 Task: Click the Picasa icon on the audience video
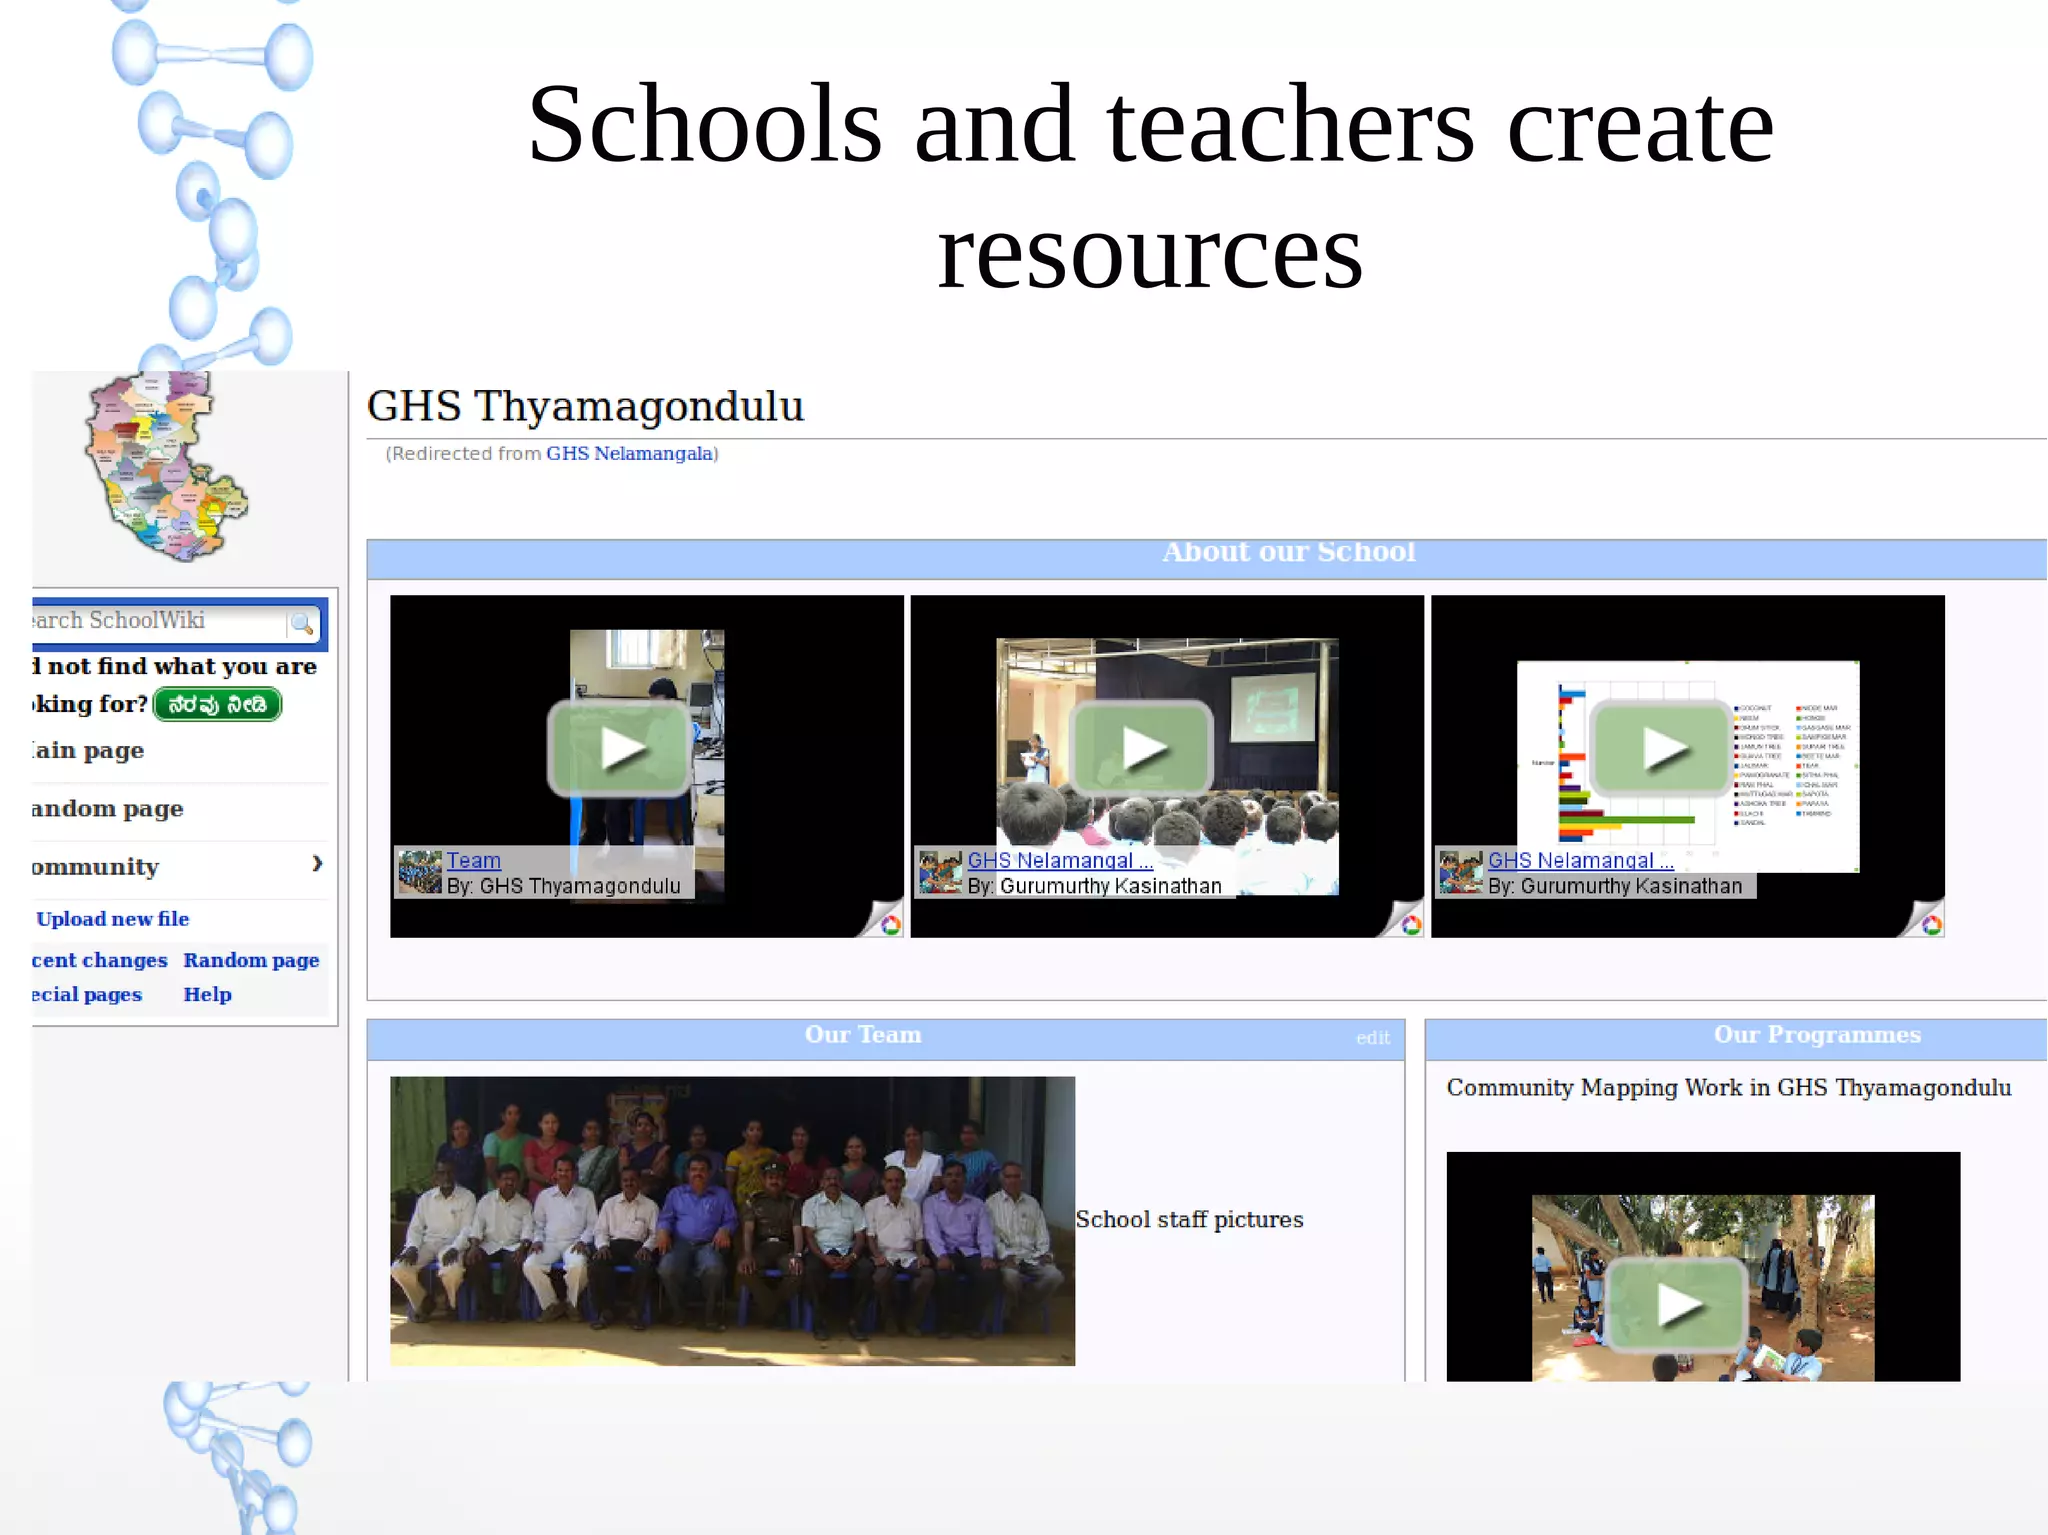point(1411,925)
